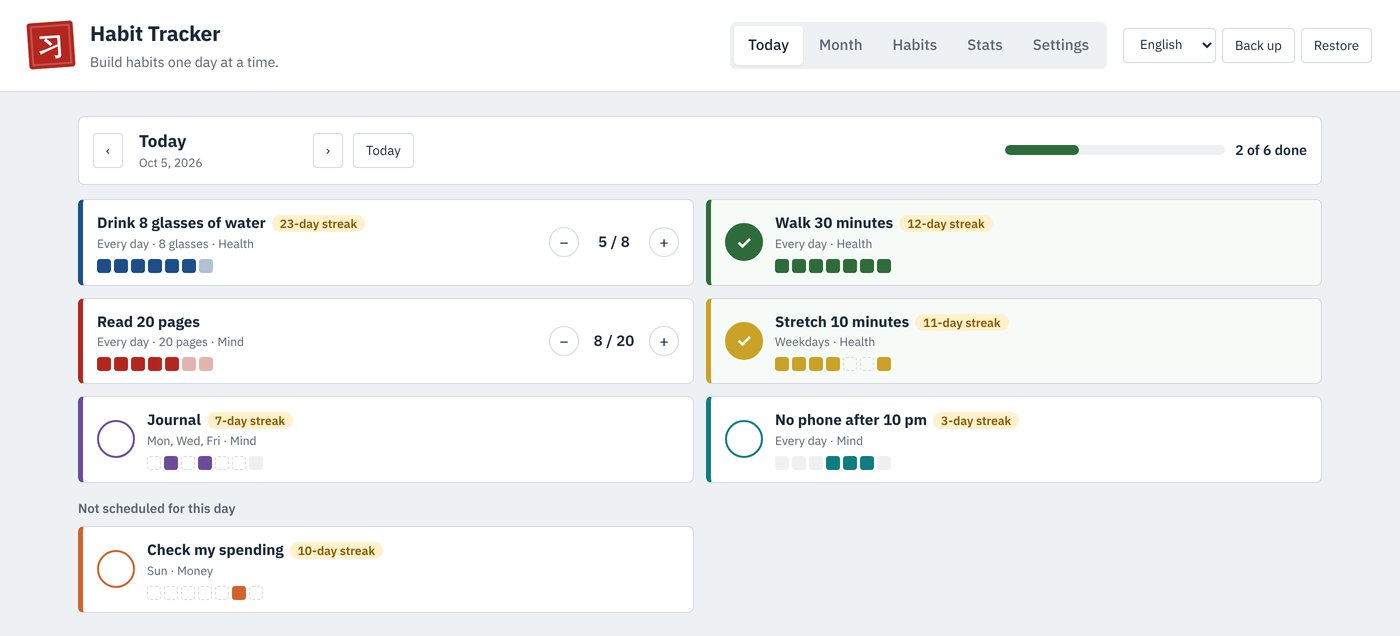
Task: Go to next day with right arrow
Action: pos(328,151)
